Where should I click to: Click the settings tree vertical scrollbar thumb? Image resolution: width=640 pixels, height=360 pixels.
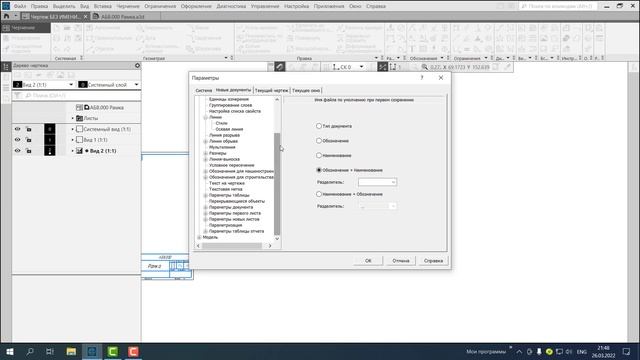point(277,184)
